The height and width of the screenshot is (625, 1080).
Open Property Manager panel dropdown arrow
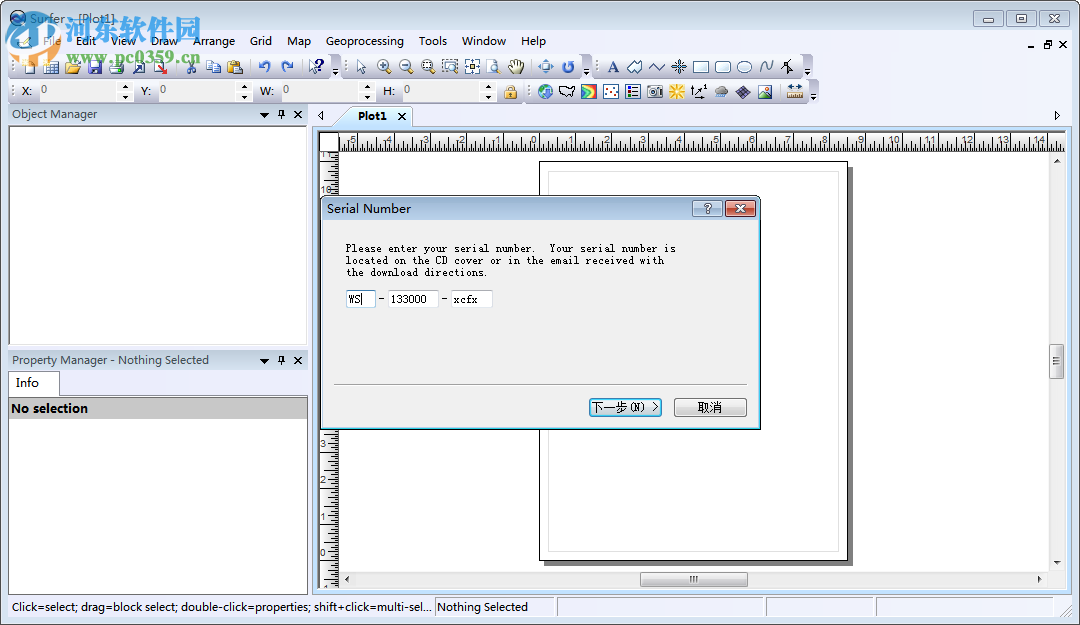(x=264, y=360)
